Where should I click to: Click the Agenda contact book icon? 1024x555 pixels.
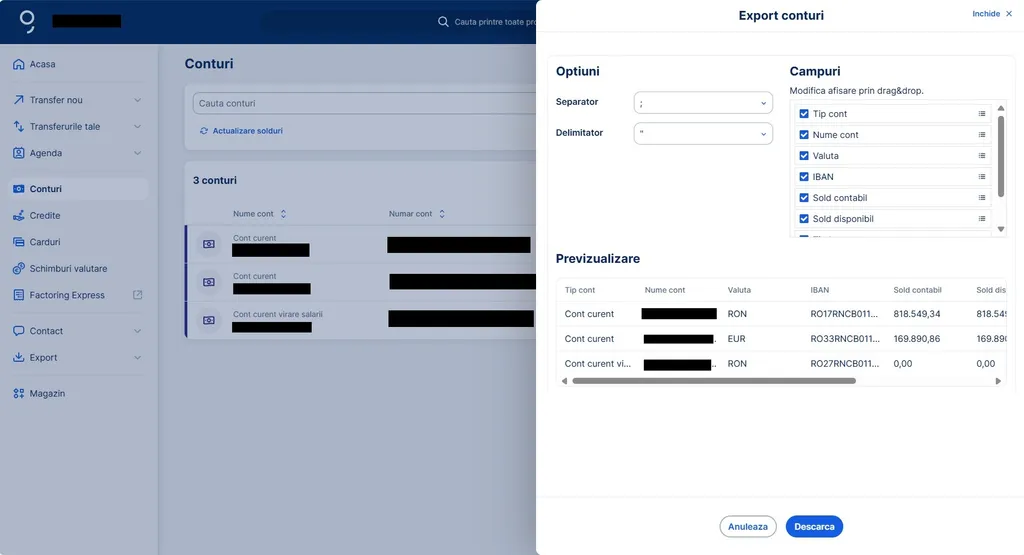tap(19, 153)
